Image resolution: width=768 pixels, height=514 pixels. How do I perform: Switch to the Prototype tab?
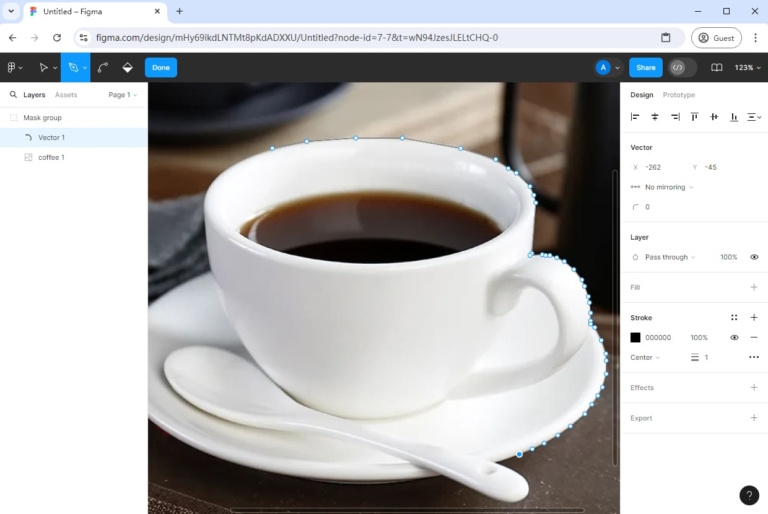[679, 95]
